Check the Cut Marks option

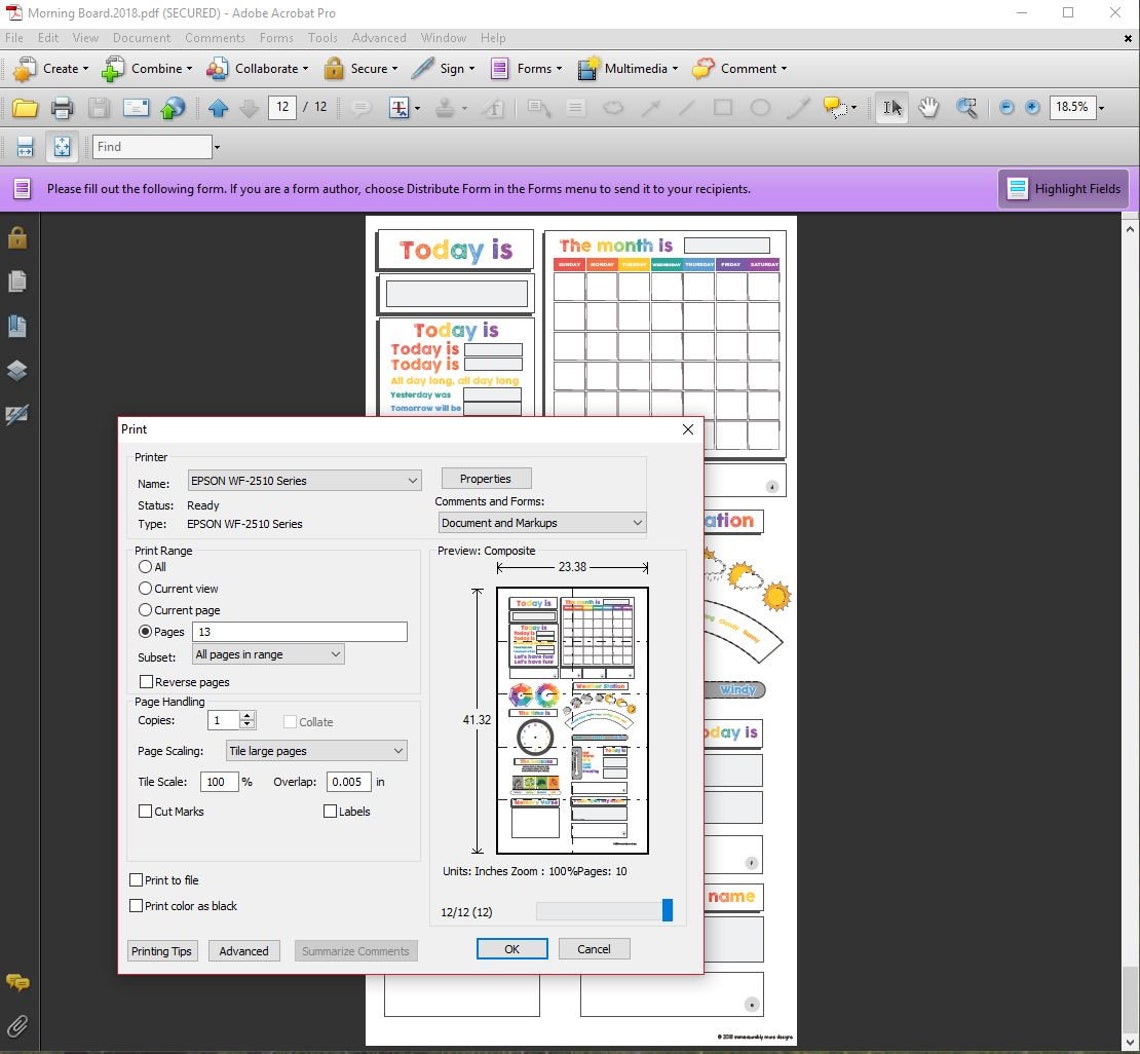tap(145, 811)
